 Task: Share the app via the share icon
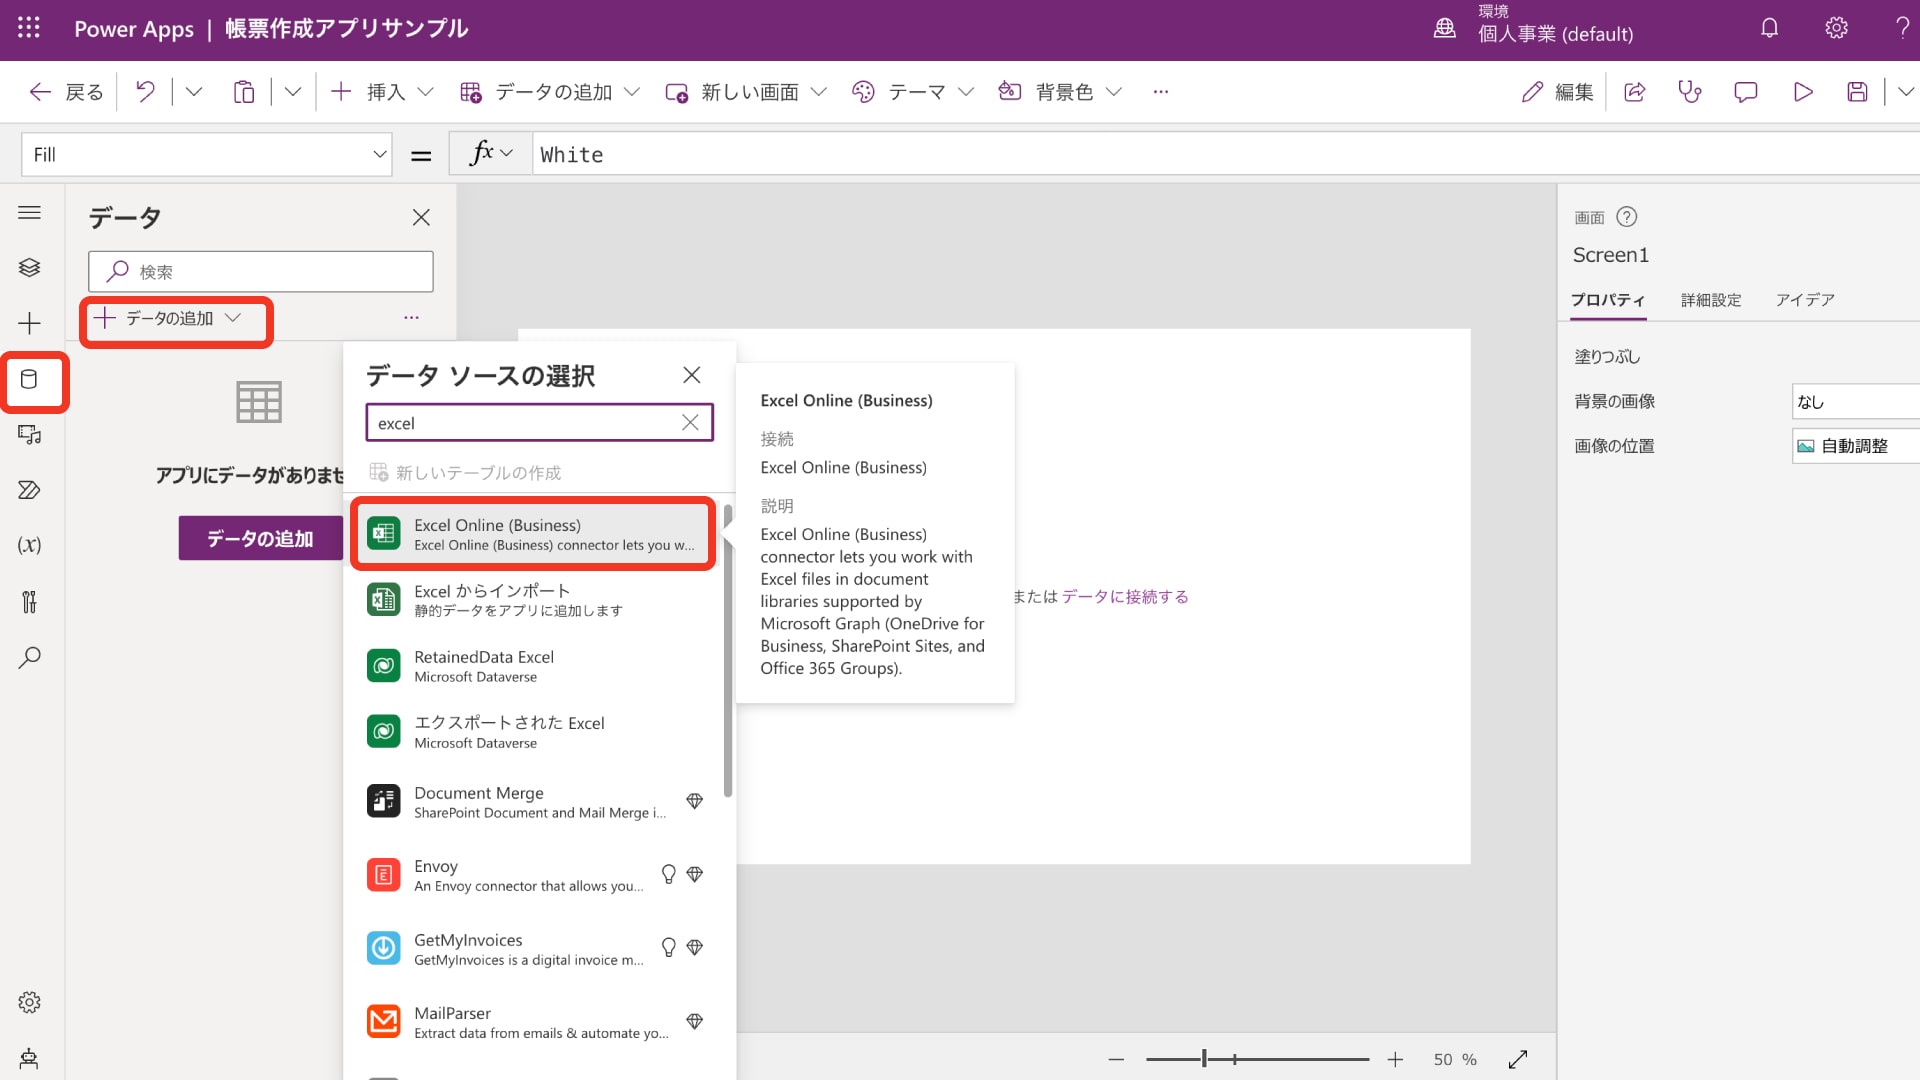[1635, 91]
